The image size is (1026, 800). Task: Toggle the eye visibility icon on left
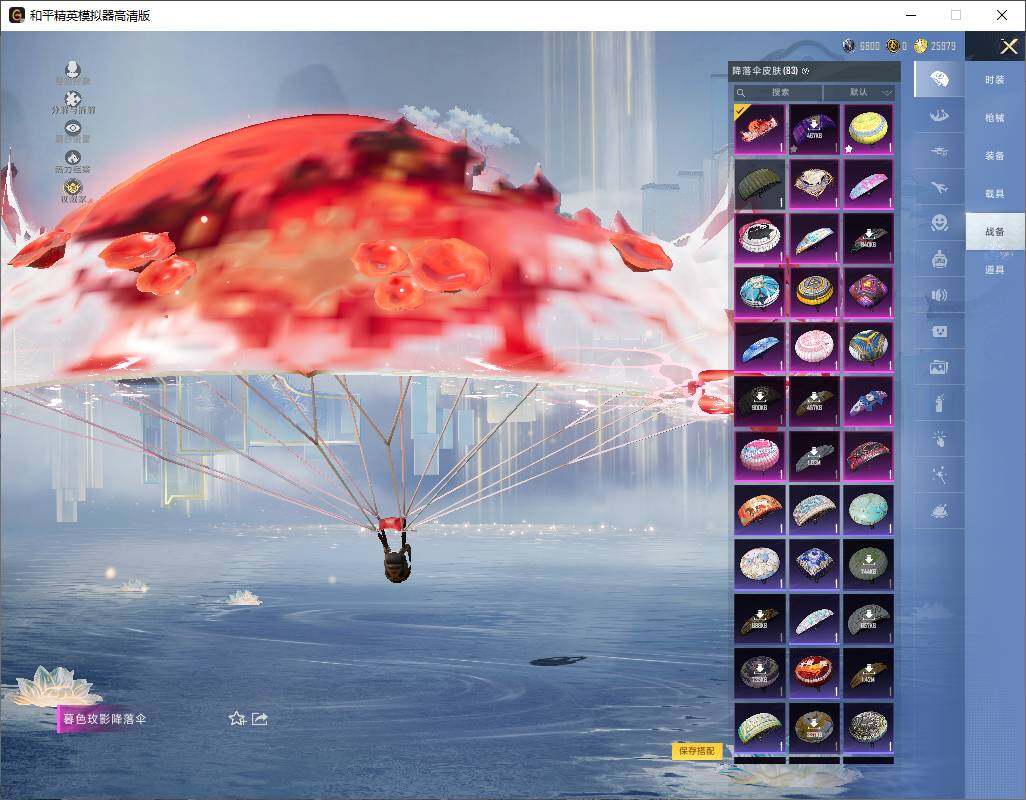tap(73, 128)
